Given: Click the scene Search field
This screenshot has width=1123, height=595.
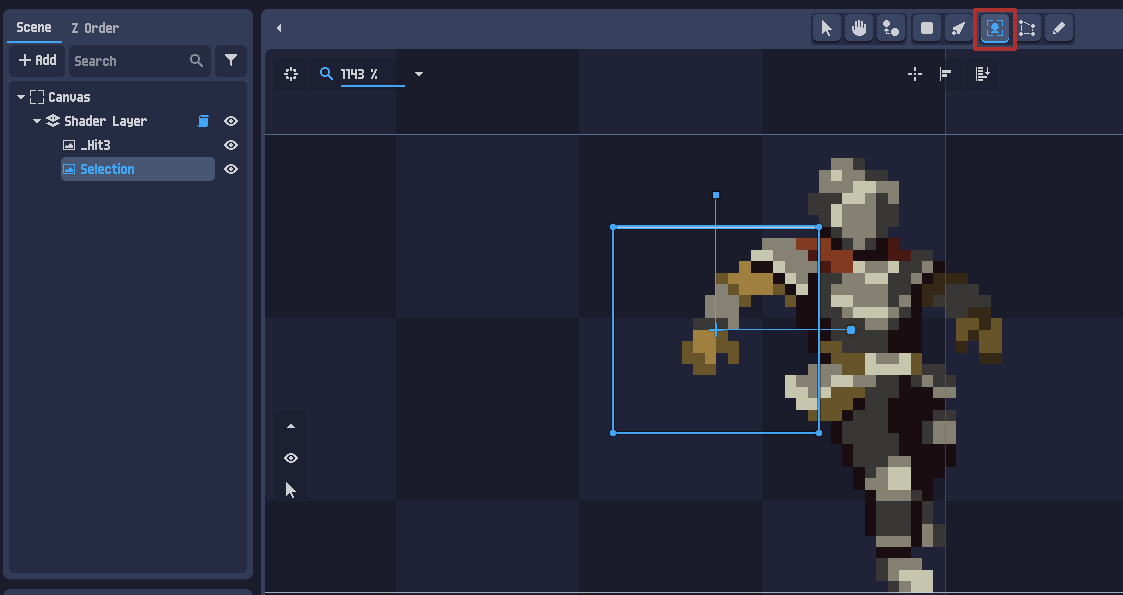Looking at the screenshot, I should tap(140, 61).
